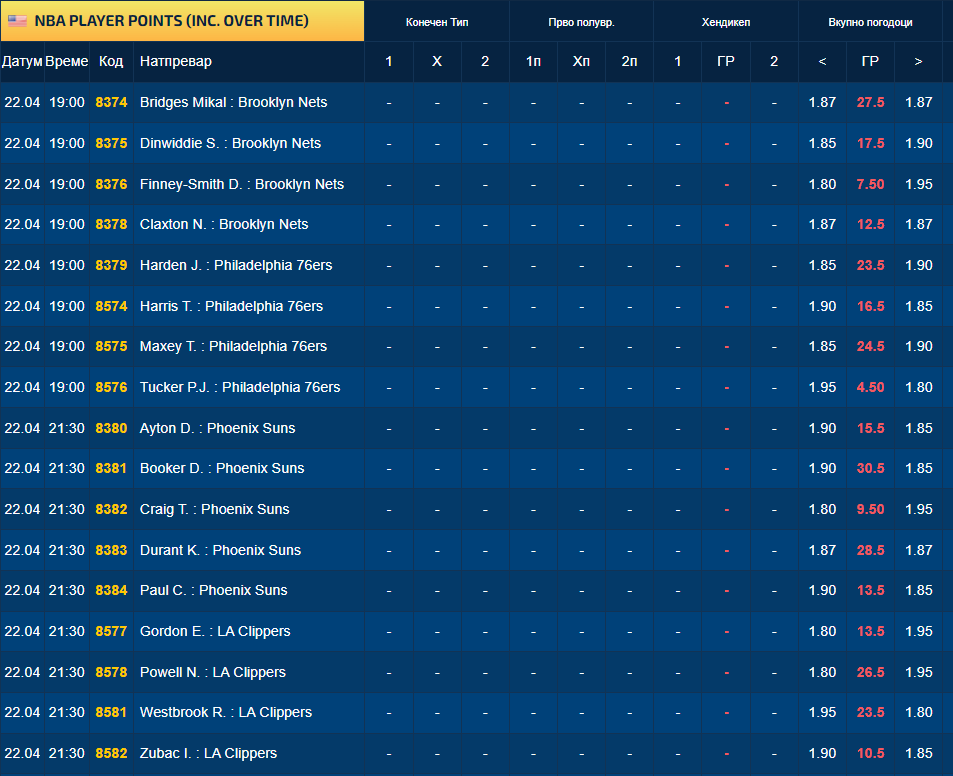Bet under 1.95 for Westbrook R.
This screenshot has width=953, height=776.
[x=822, y=712]
